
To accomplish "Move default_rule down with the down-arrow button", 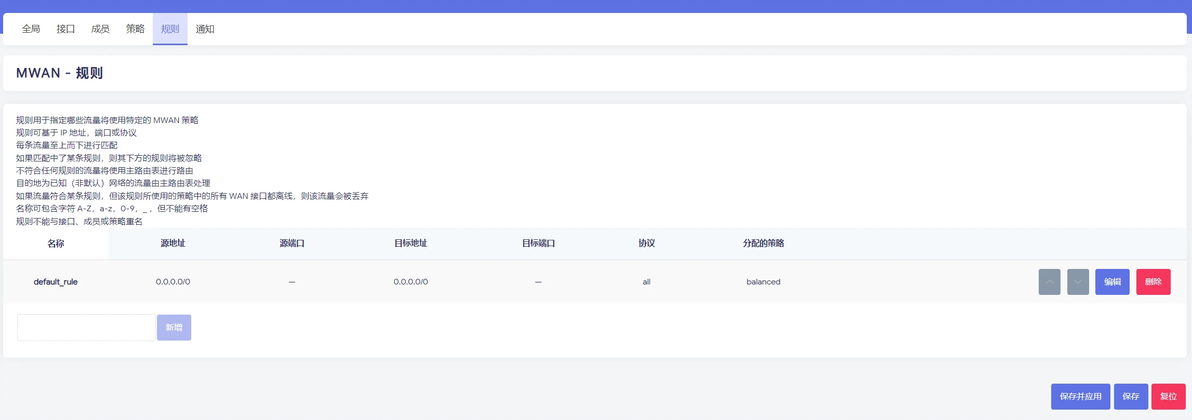I will pyautogui.click(x=1078, y=282).
